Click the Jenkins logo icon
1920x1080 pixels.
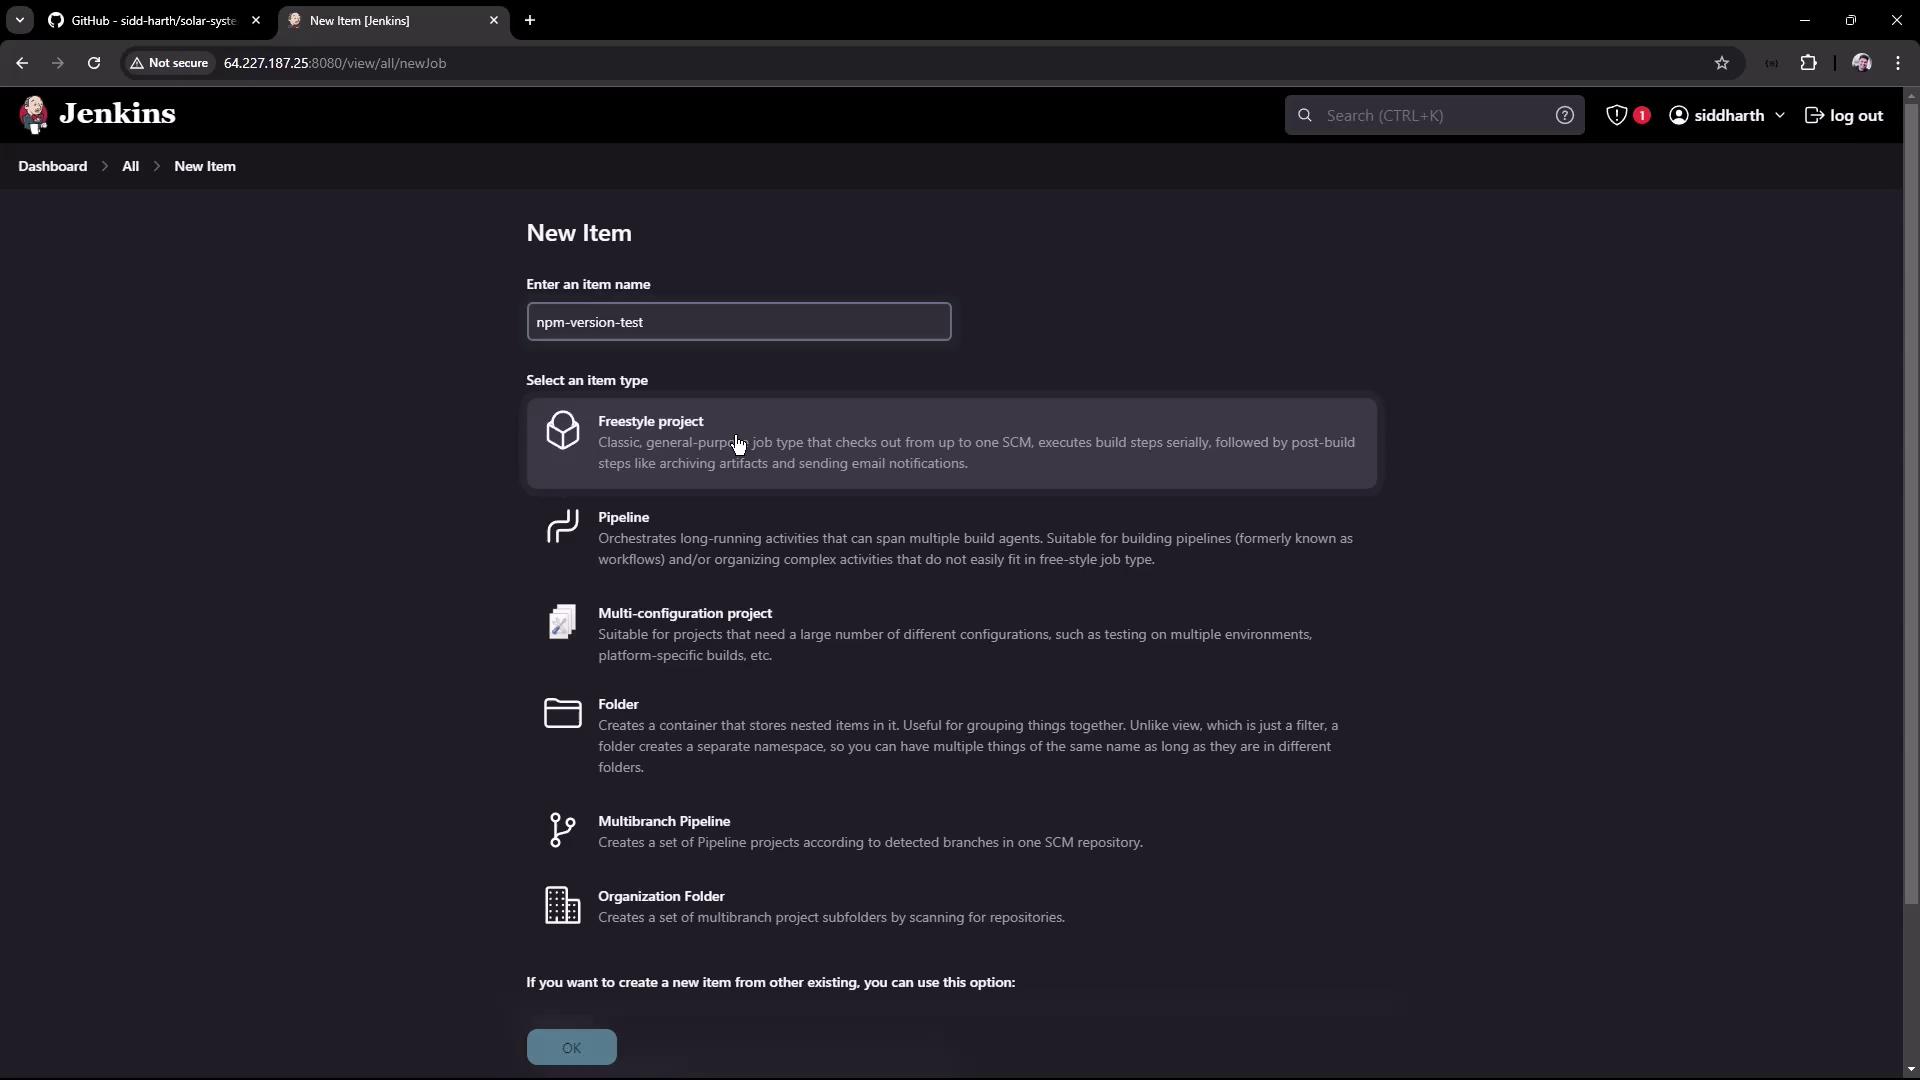tap(34, 115)
